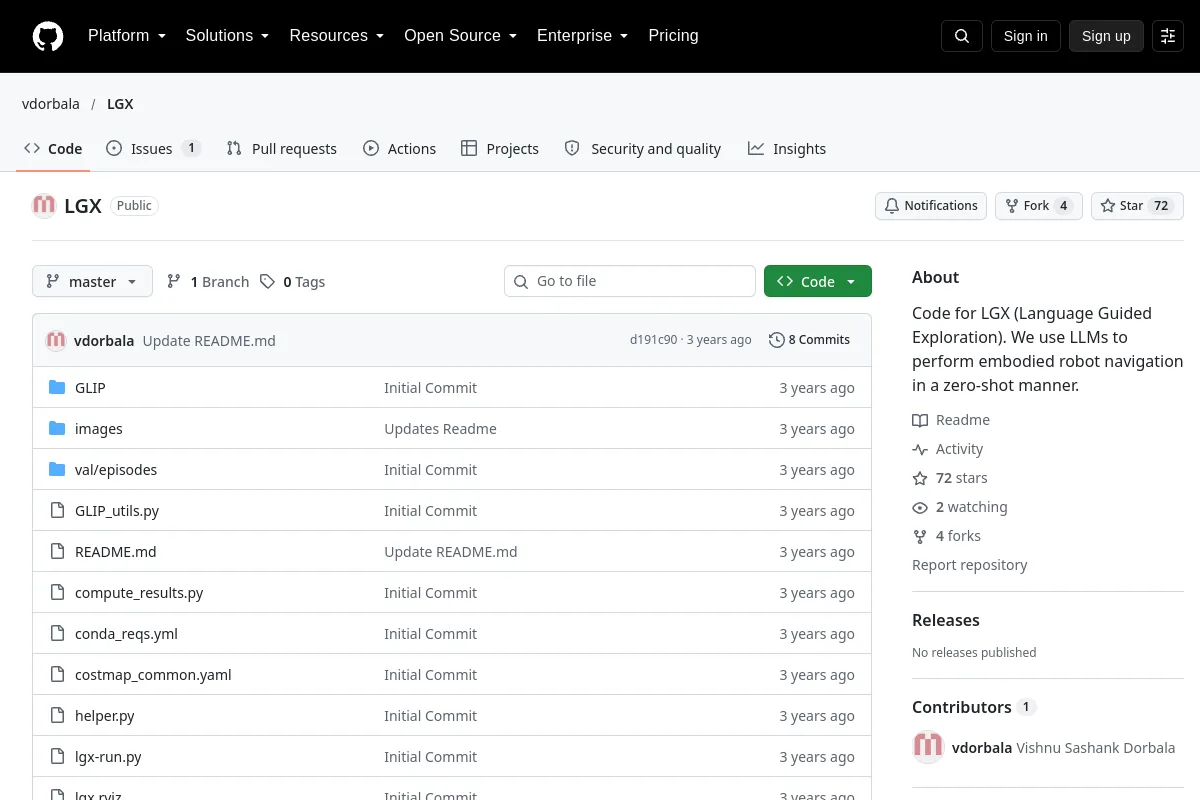Open the costmap_common.yaml file name
Viewport: 1200px width, 800px height.
pos(153,675)
